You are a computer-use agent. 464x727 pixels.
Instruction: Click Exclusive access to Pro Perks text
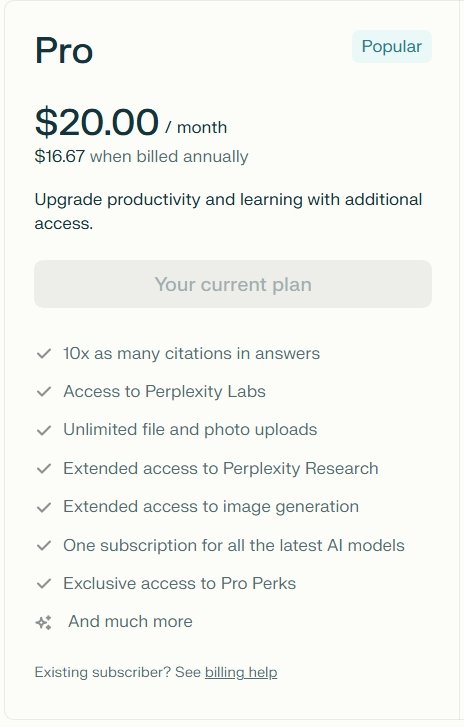(179, 583)
